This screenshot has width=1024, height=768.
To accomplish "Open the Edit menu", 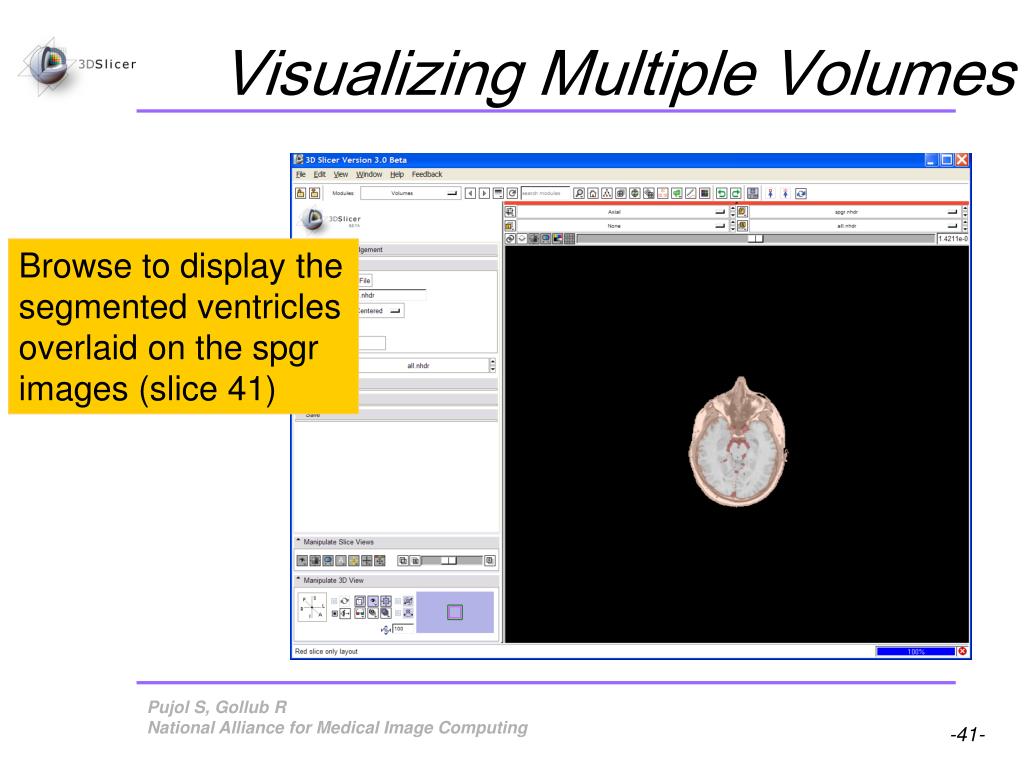I will [319, 174].
